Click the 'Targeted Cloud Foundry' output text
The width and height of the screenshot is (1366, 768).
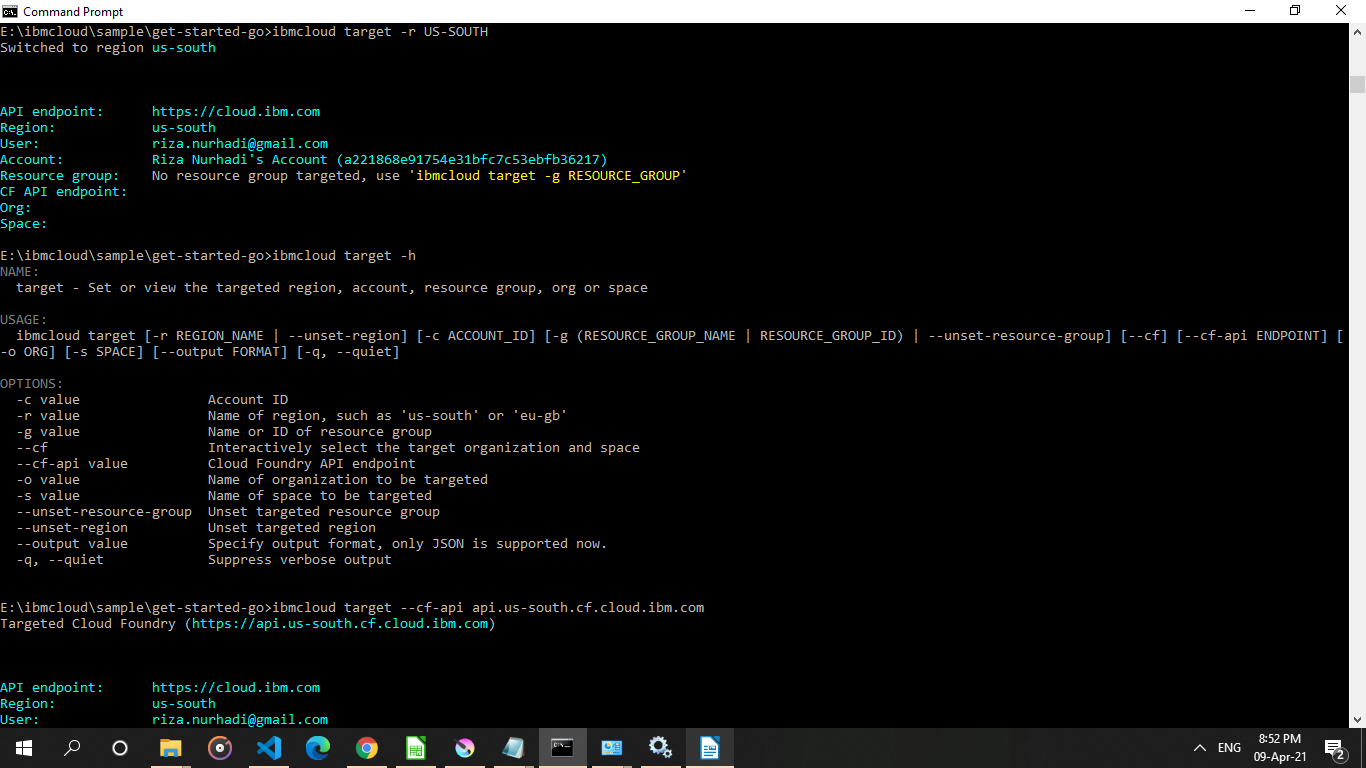pyautogui.click(x=88, y=624)
